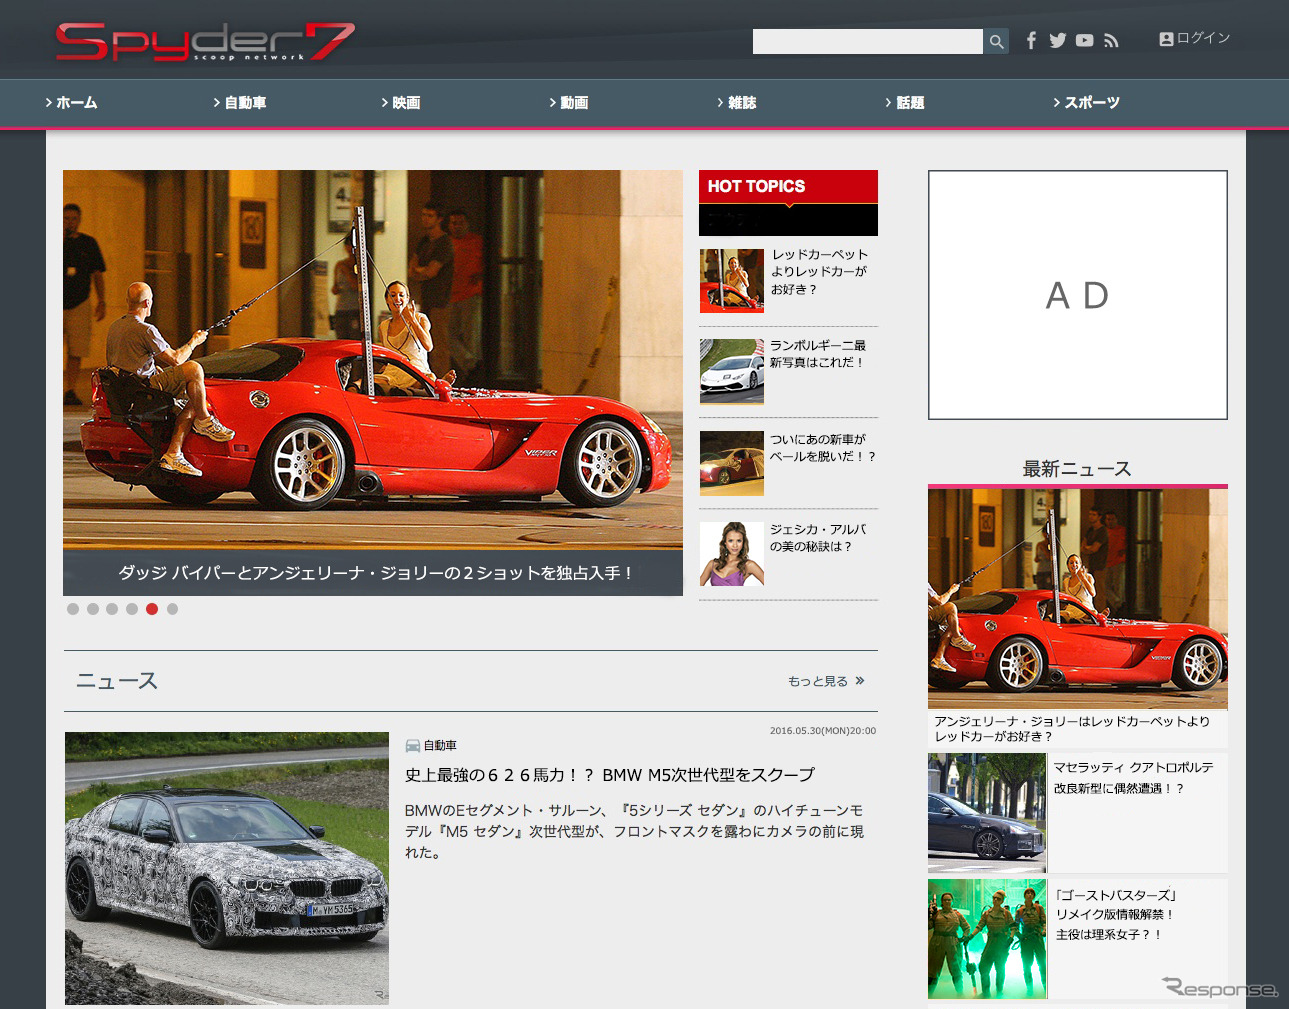Open the 映画 navigation menu
Image resolution: width=1289 pixels, height=1009 pixels.
(x=405, y=103)
